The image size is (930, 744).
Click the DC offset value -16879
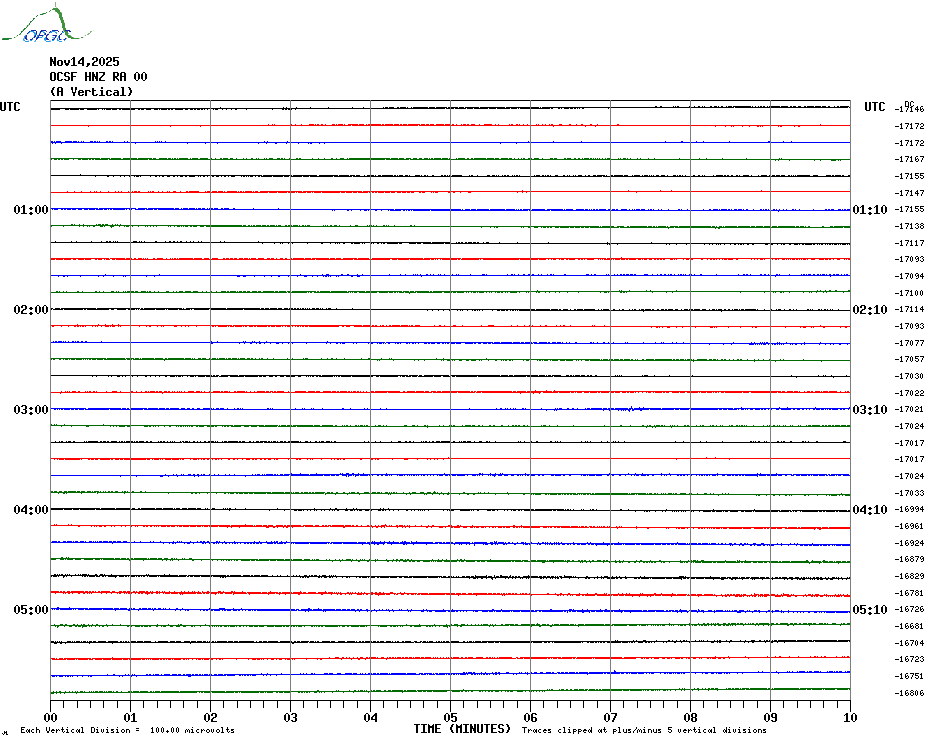[909, 559]
